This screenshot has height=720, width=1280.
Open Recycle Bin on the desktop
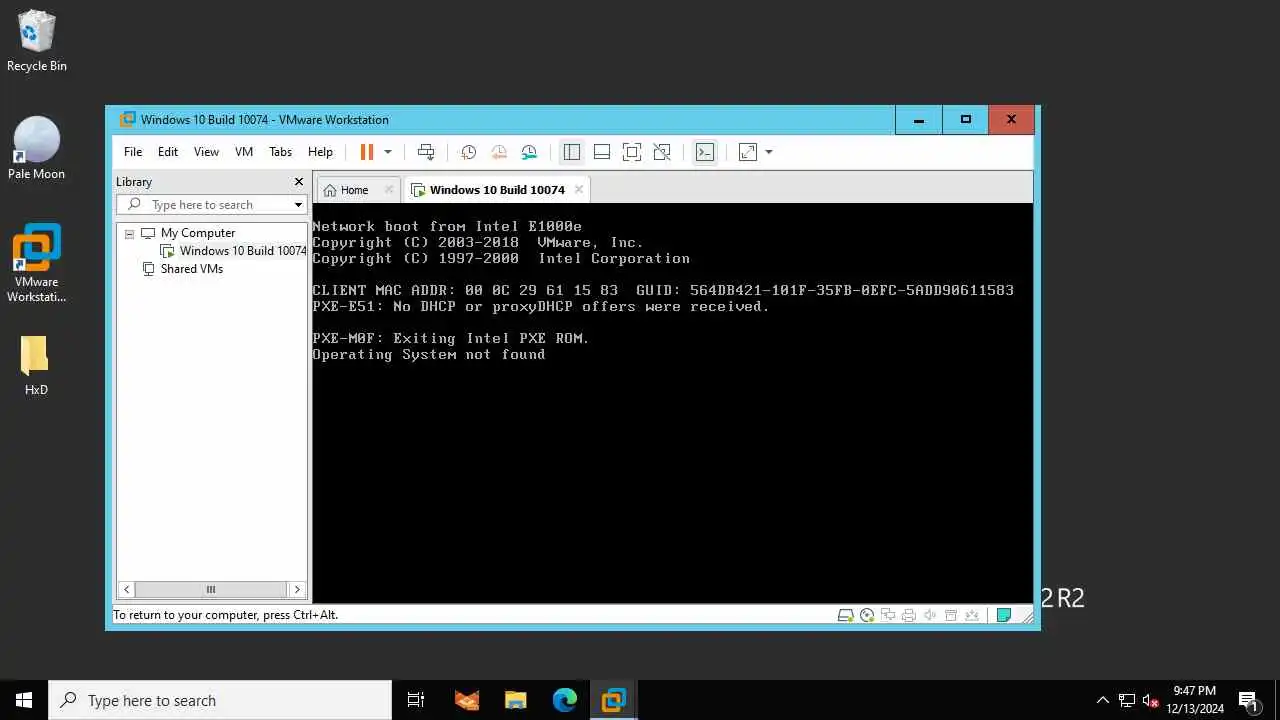36,42
